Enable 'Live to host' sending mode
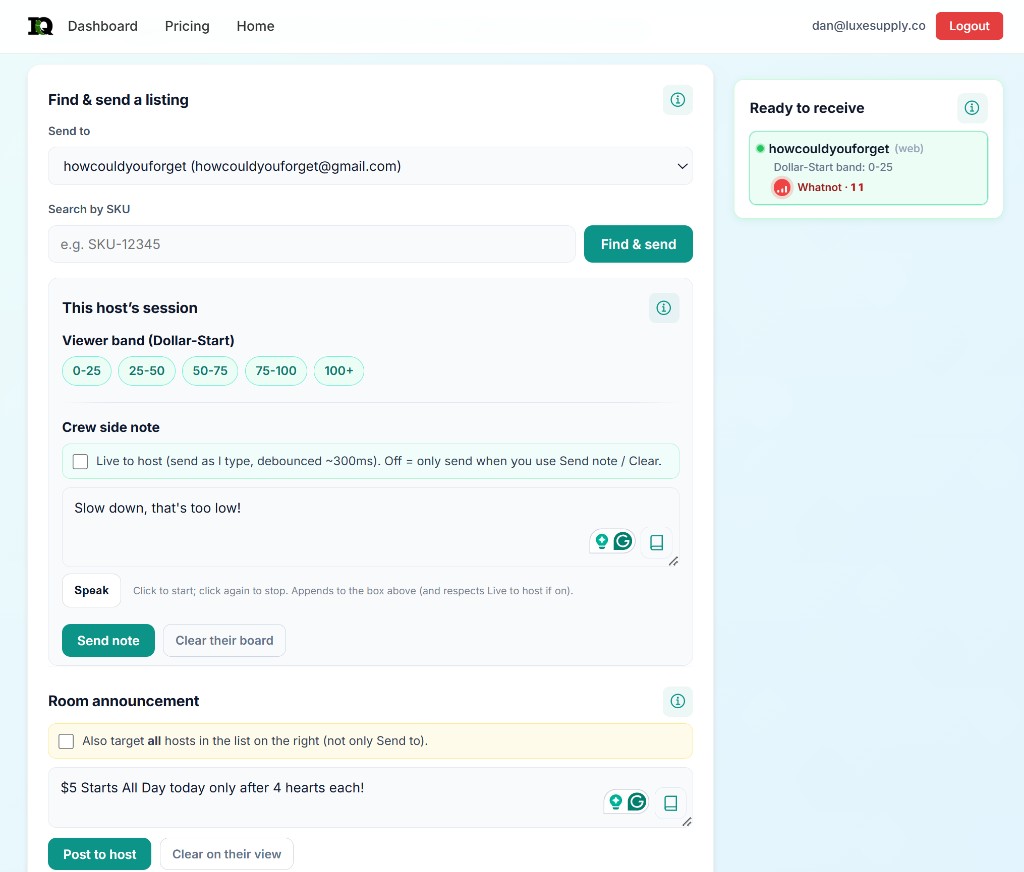 (x=80, y=461)
